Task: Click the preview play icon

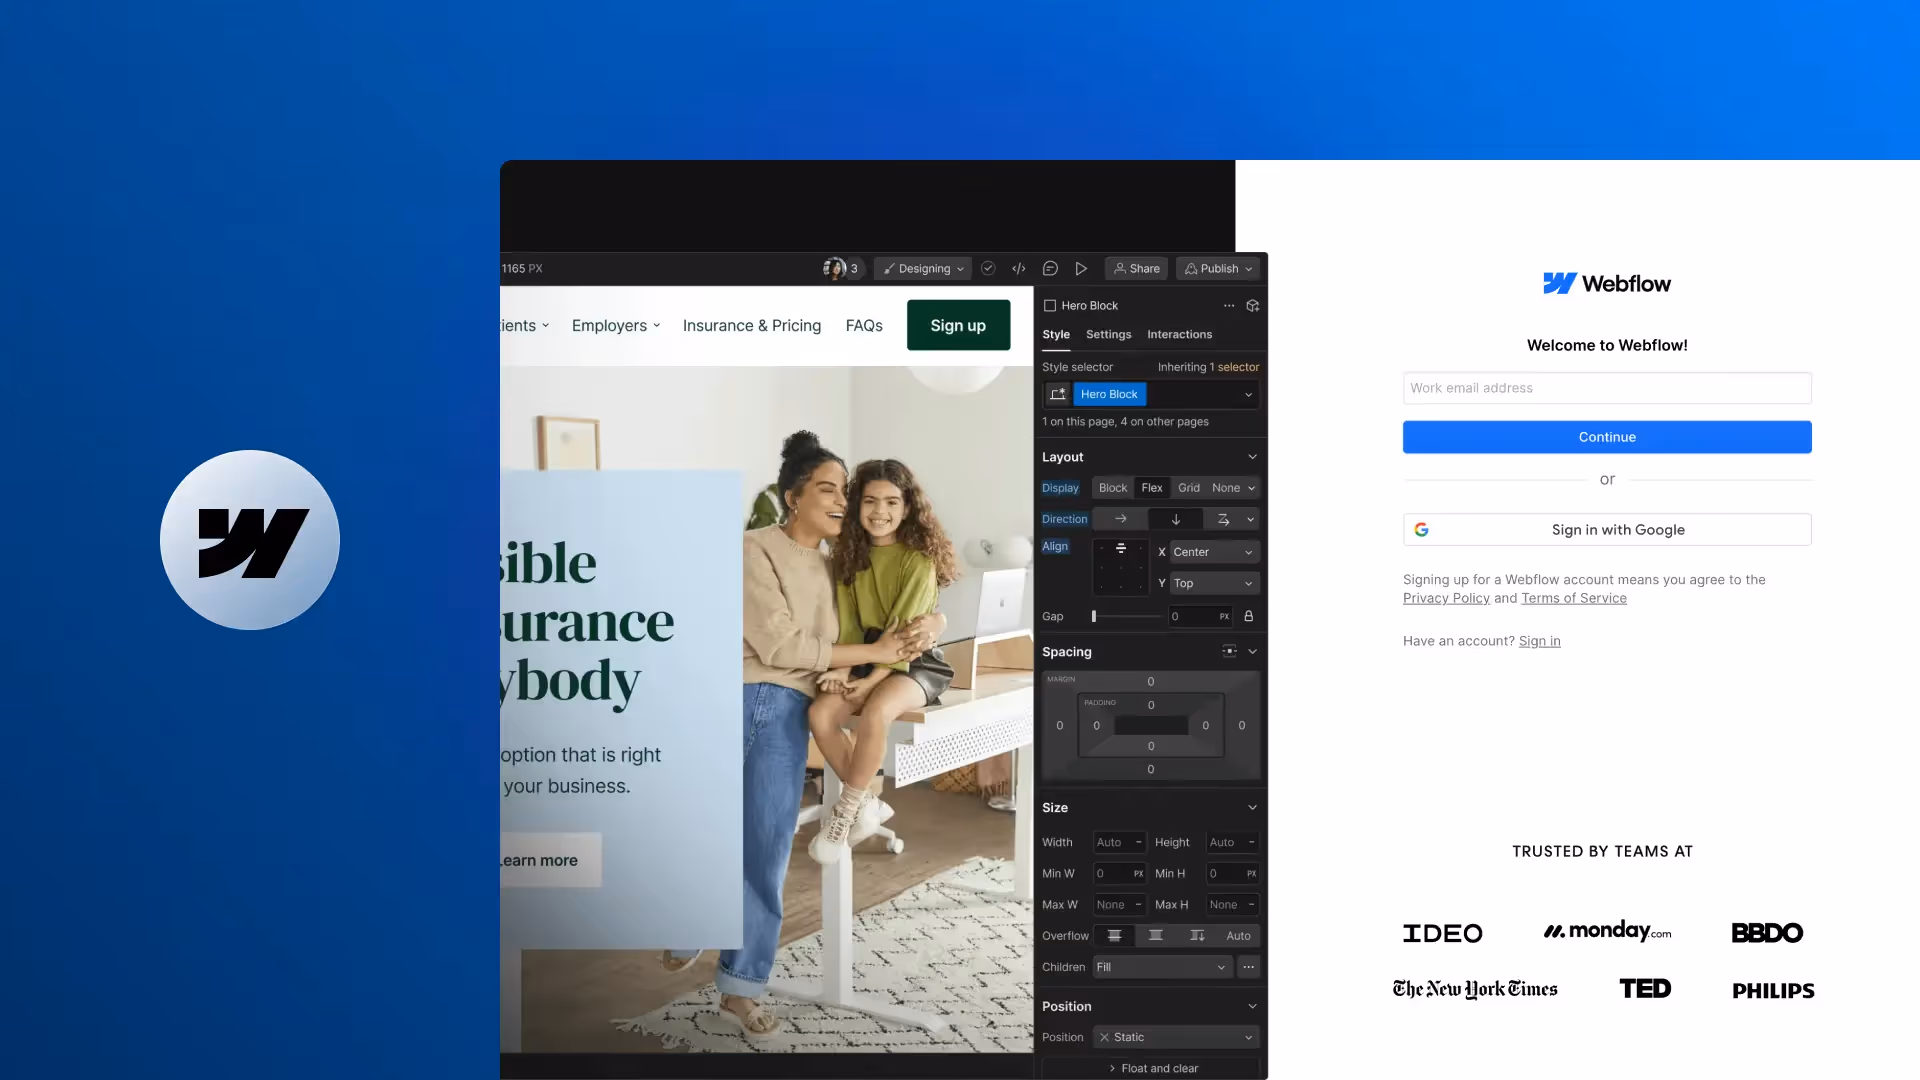Action: pyautogui.click(x=1081, y=268)
